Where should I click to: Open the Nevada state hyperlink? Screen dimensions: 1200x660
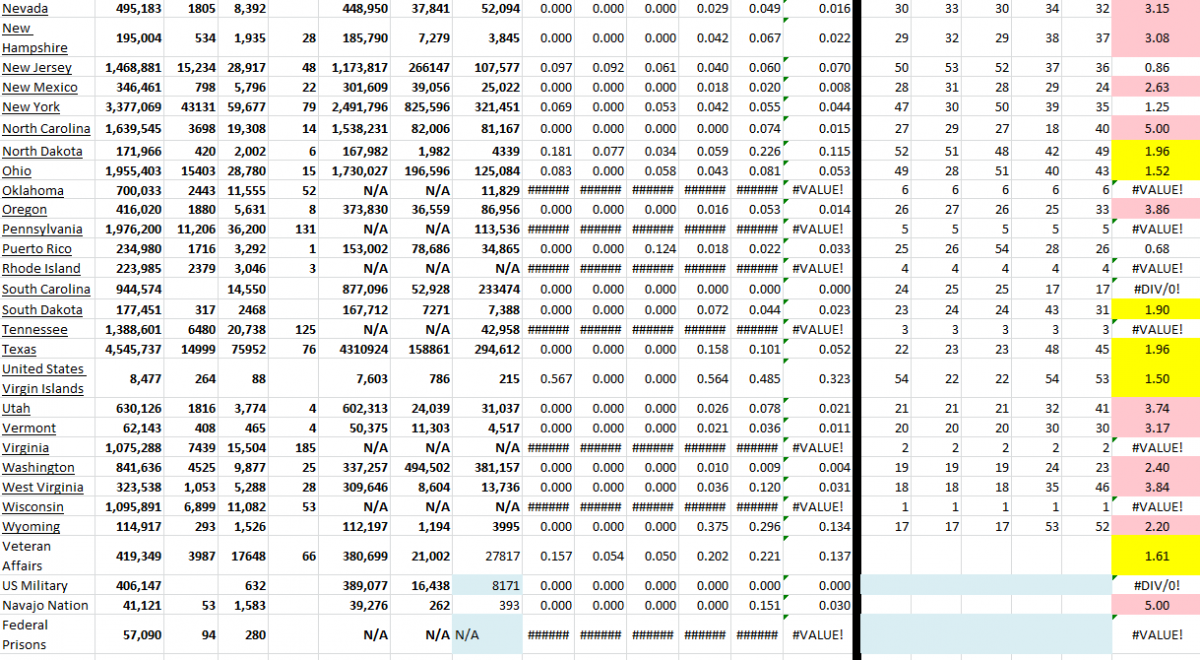[24, 8]
